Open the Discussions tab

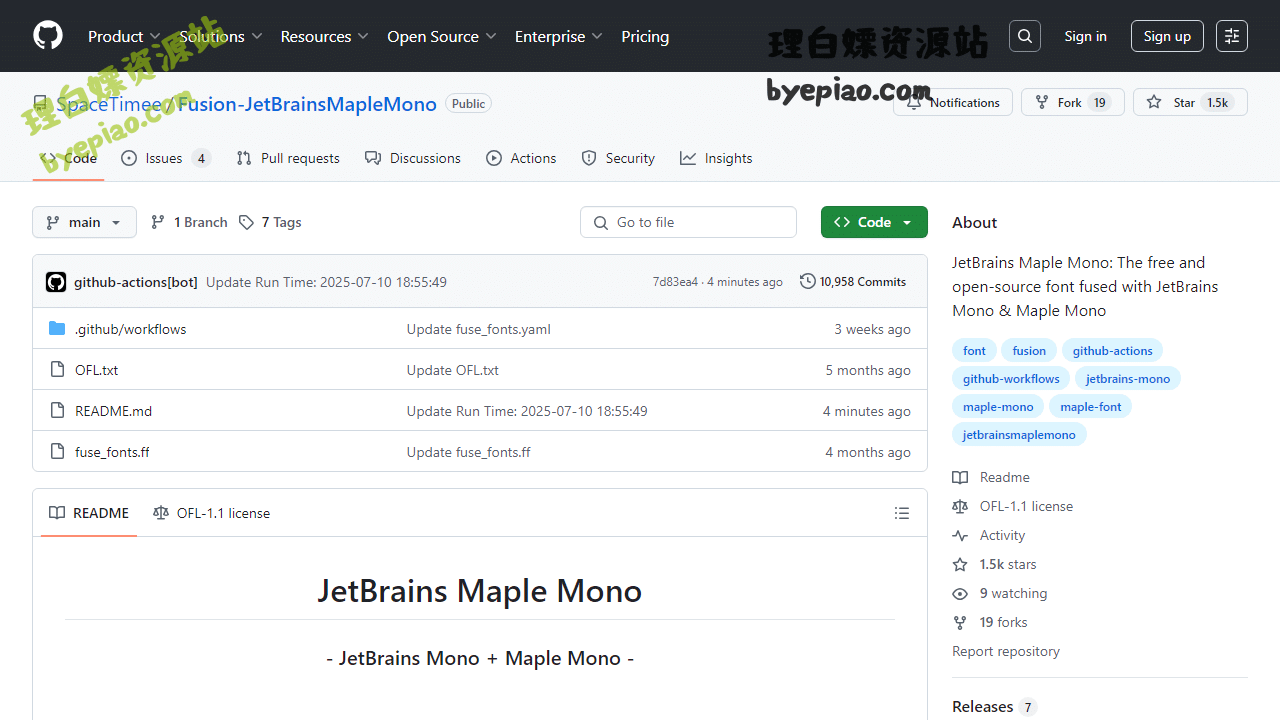pos(413,158)
